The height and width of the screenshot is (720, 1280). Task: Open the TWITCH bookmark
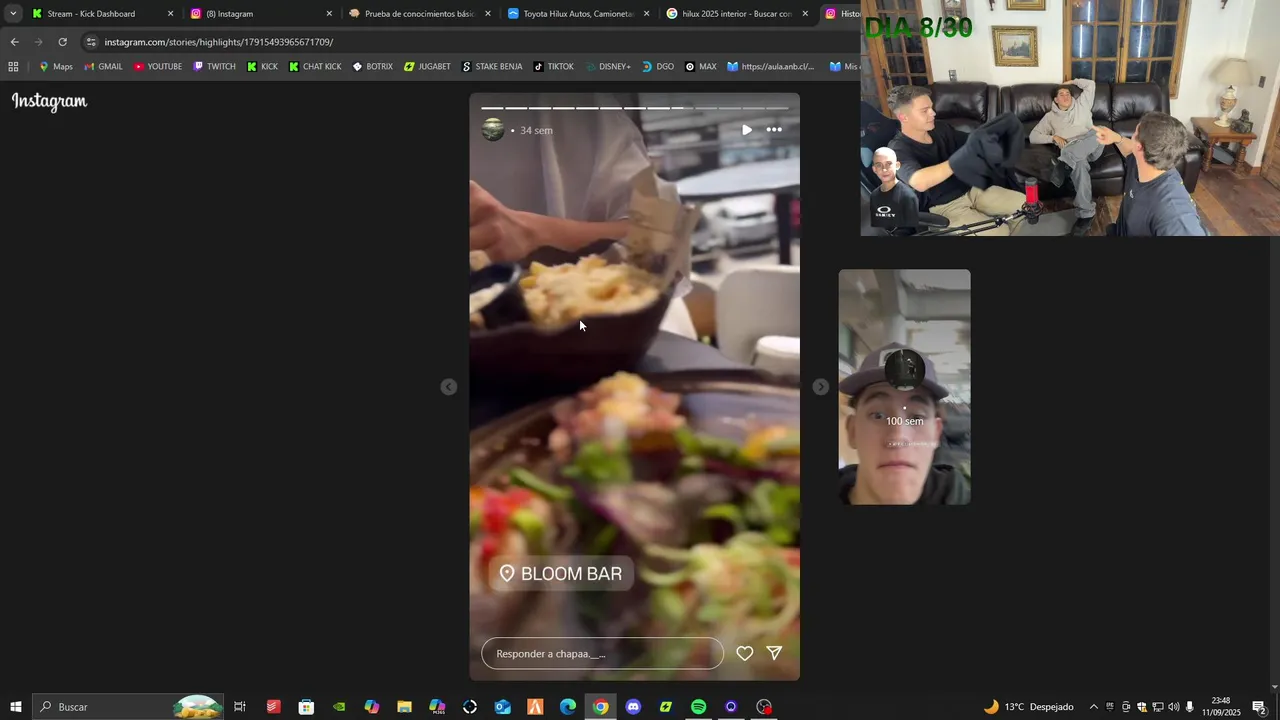[214, 67]
